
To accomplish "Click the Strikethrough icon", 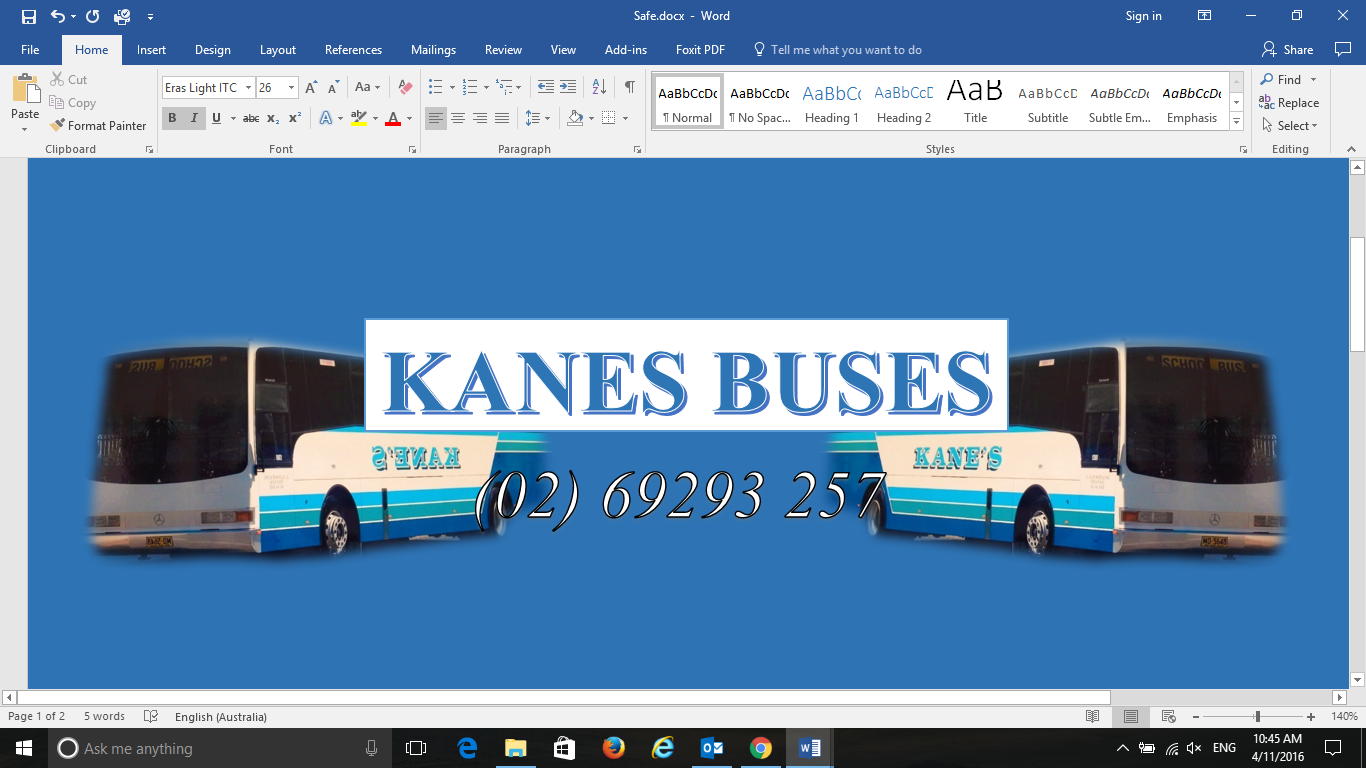I will click(250, 118).
